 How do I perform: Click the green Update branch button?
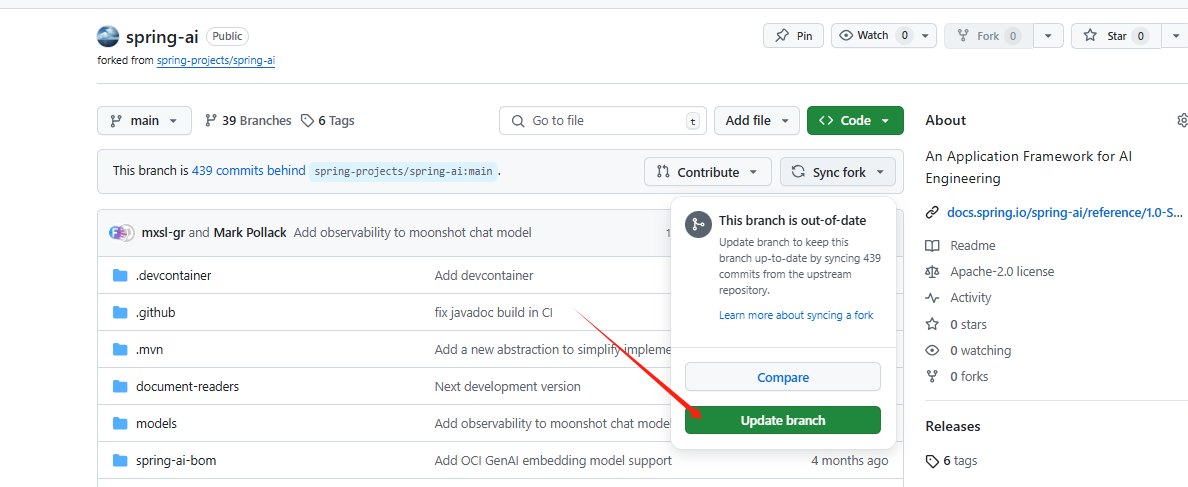pyautogui.click(x=783, y=420)
